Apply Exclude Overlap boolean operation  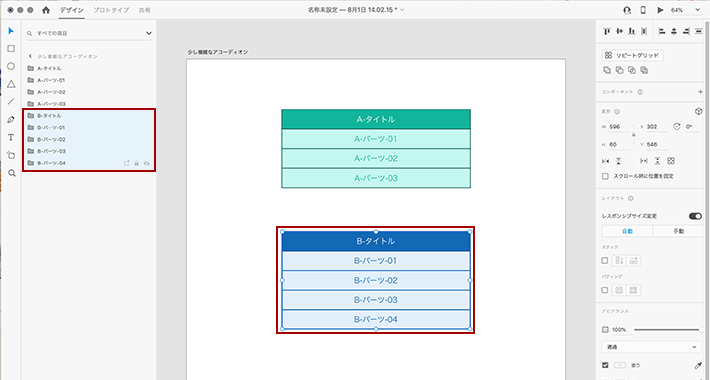point(644,70)
